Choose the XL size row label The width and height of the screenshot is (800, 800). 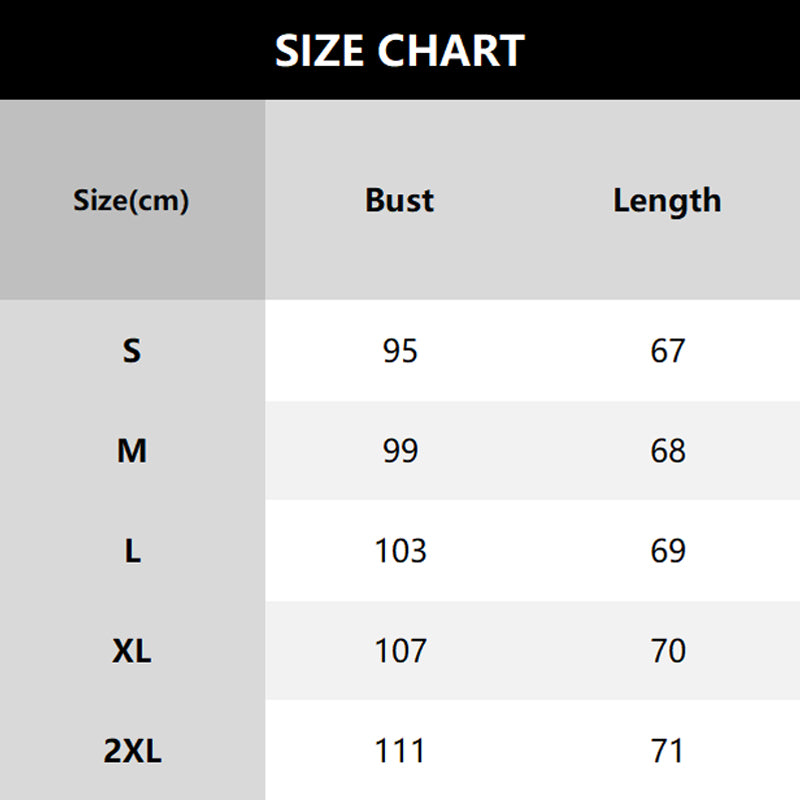coord(132,651)
